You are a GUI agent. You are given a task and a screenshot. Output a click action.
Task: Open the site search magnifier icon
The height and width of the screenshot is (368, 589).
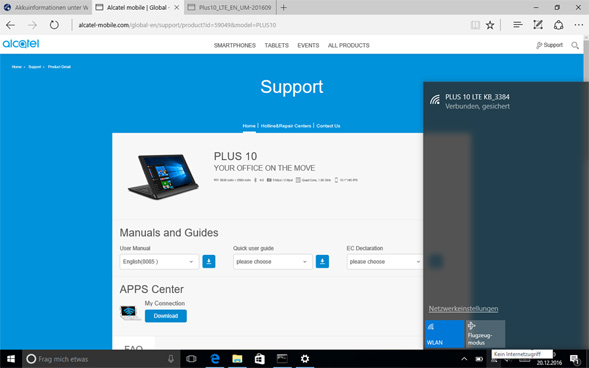pyautogui.click(x=575, y=45)
